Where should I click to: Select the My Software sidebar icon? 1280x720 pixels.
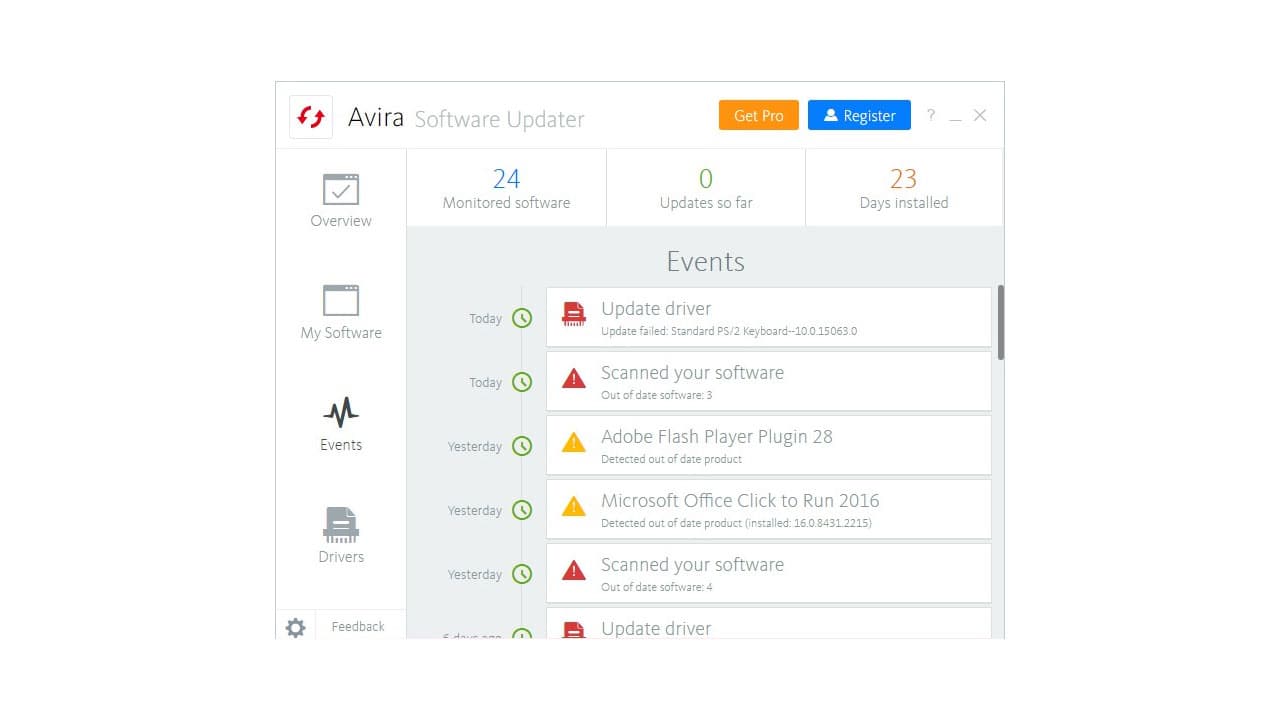[x=340, y=300]
